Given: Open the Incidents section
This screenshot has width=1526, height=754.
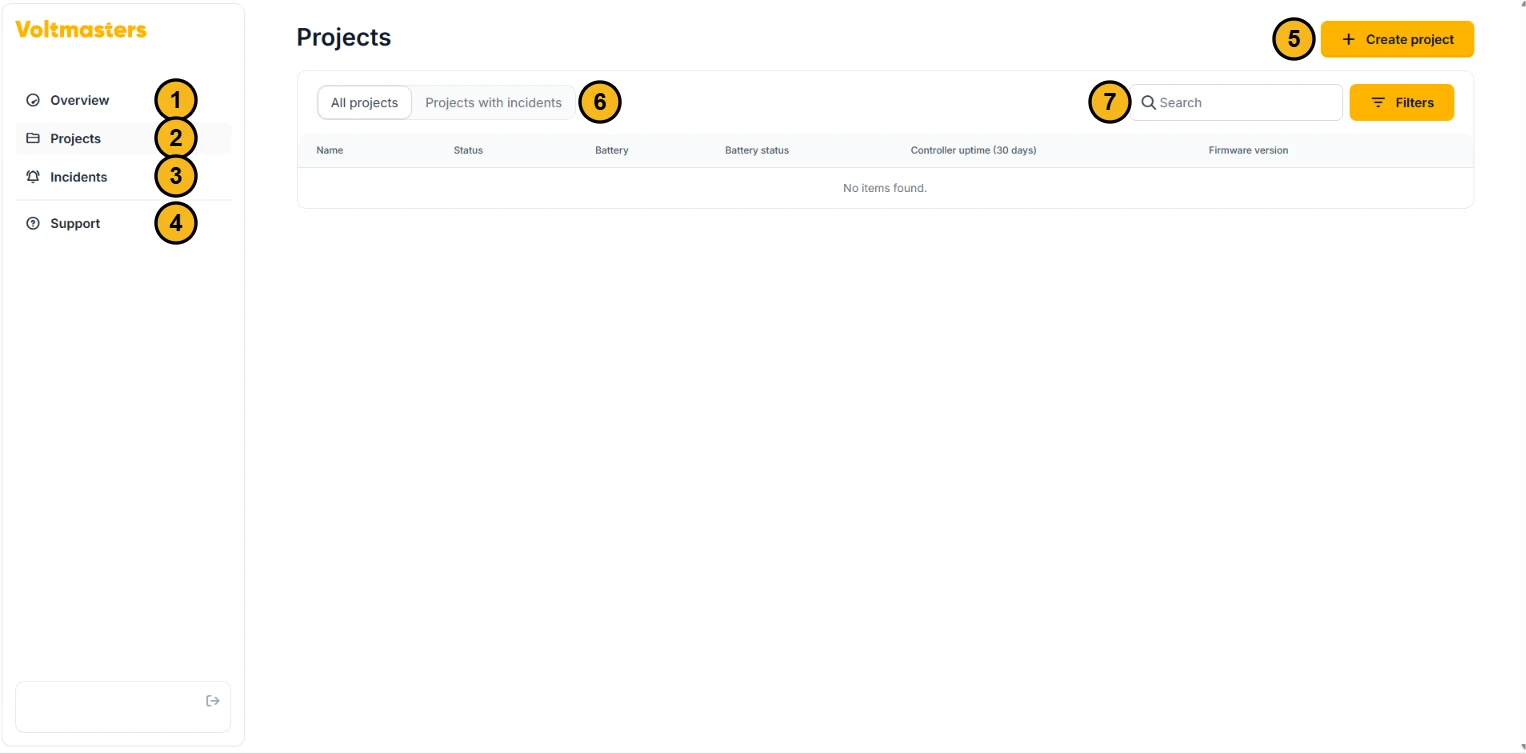Looking at the screenshot, I should [x=123, y=177].
